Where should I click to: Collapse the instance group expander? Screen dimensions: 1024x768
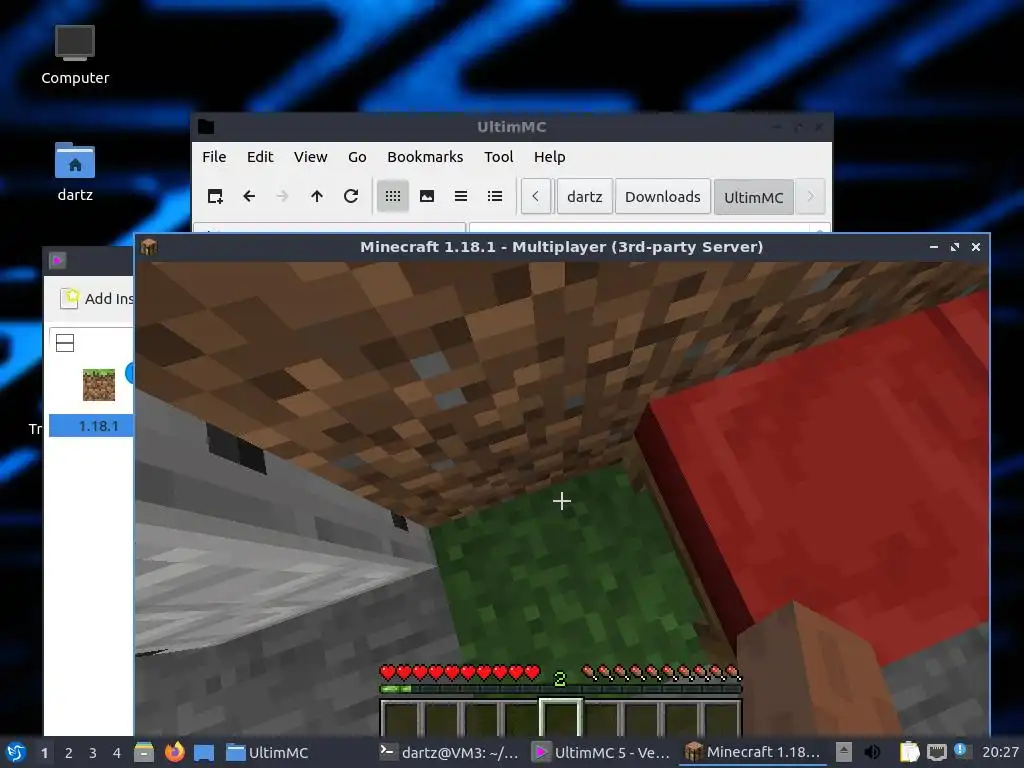point(65,343)
